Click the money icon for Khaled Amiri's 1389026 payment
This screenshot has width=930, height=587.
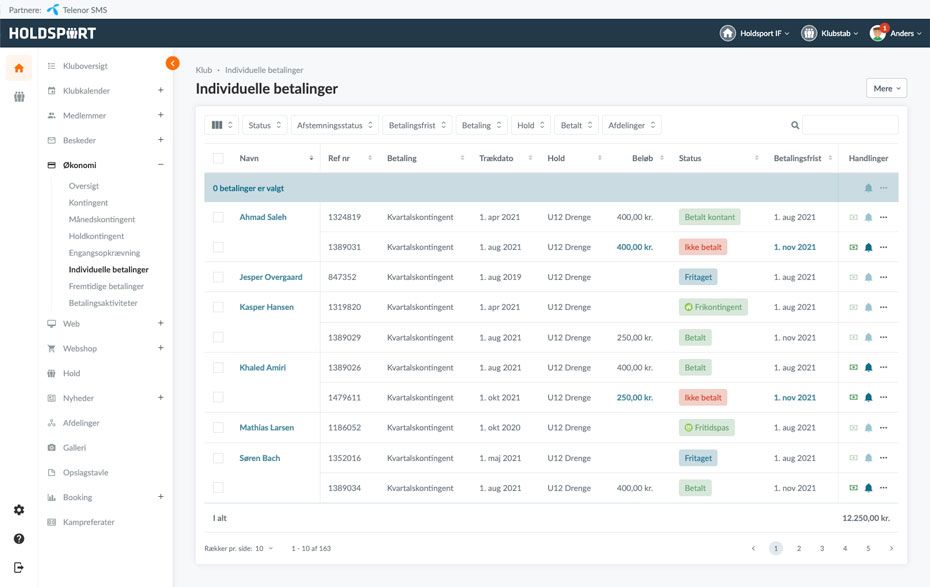pos(855,367)
